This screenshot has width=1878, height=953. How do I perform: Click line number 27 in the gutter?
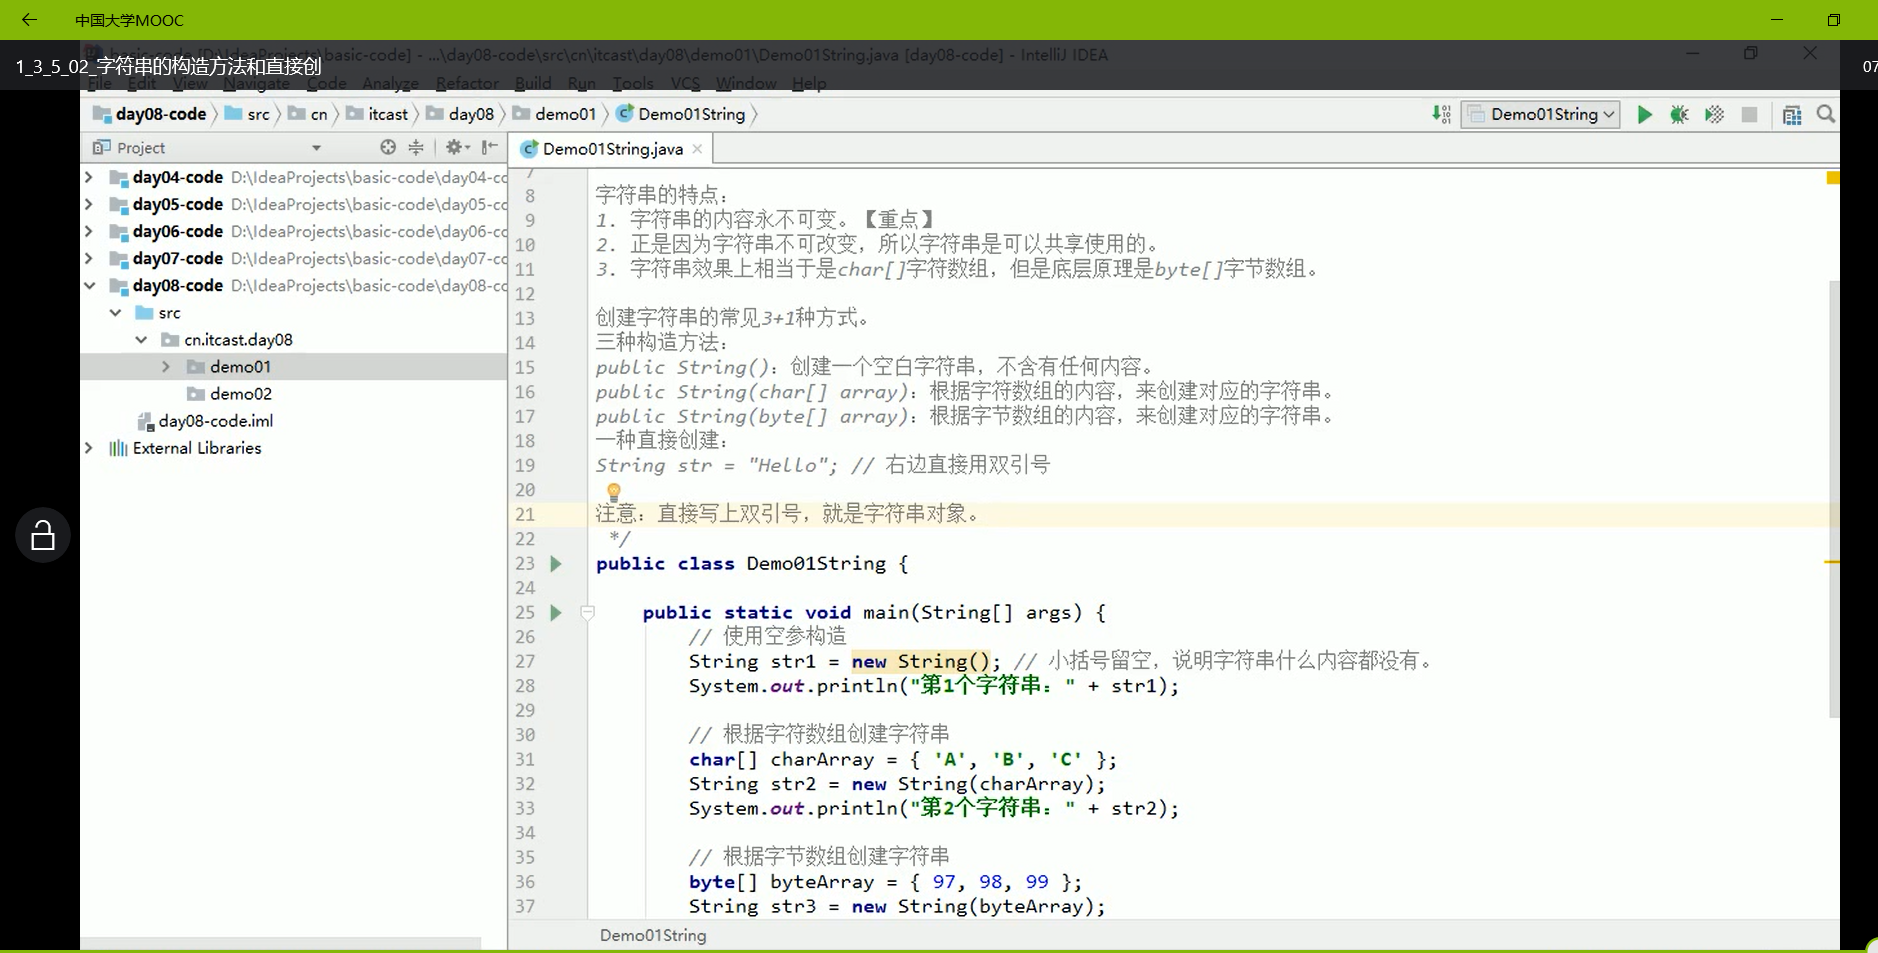525,661
